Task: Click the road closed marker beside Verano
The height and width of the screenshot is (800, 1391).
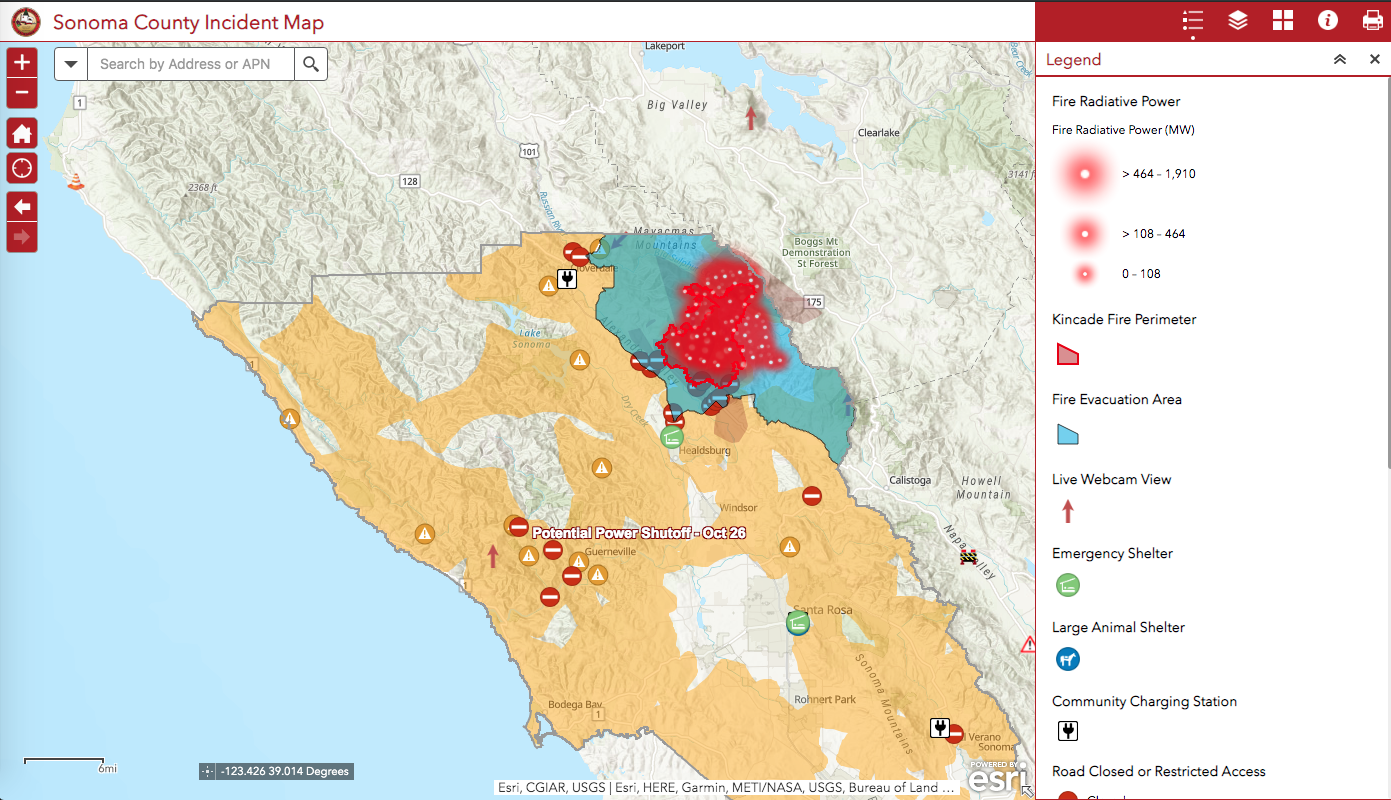Action: pos(955,734)
